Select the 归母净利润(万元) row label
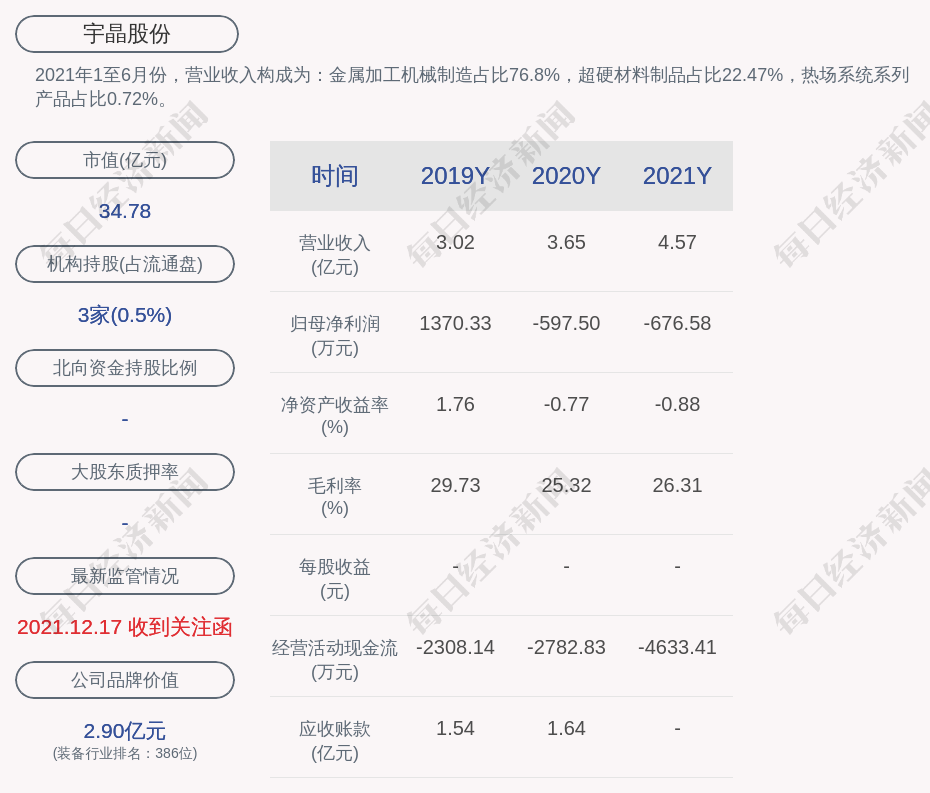 (335, 335)
